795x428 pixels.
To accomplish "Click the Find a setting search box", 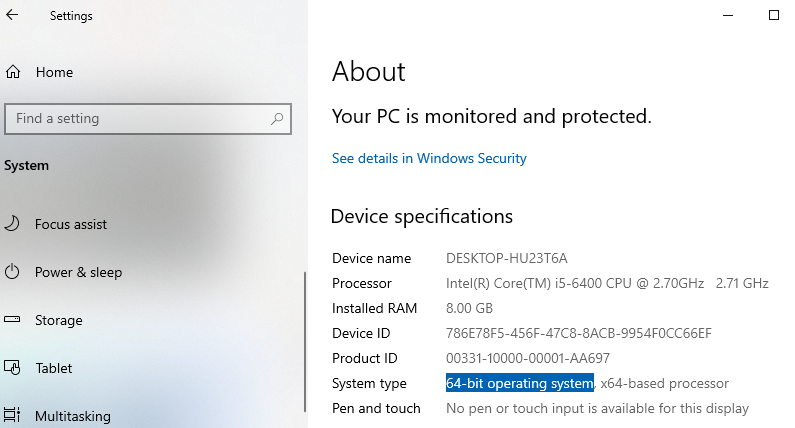I will 148,119.
